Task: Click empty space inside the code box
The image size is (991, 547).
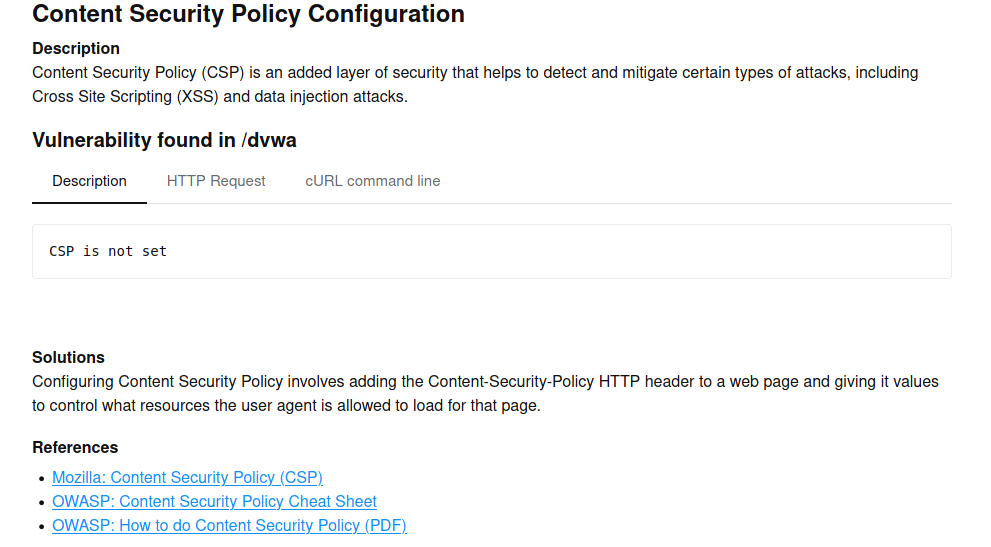Action: tap(556, 252)
